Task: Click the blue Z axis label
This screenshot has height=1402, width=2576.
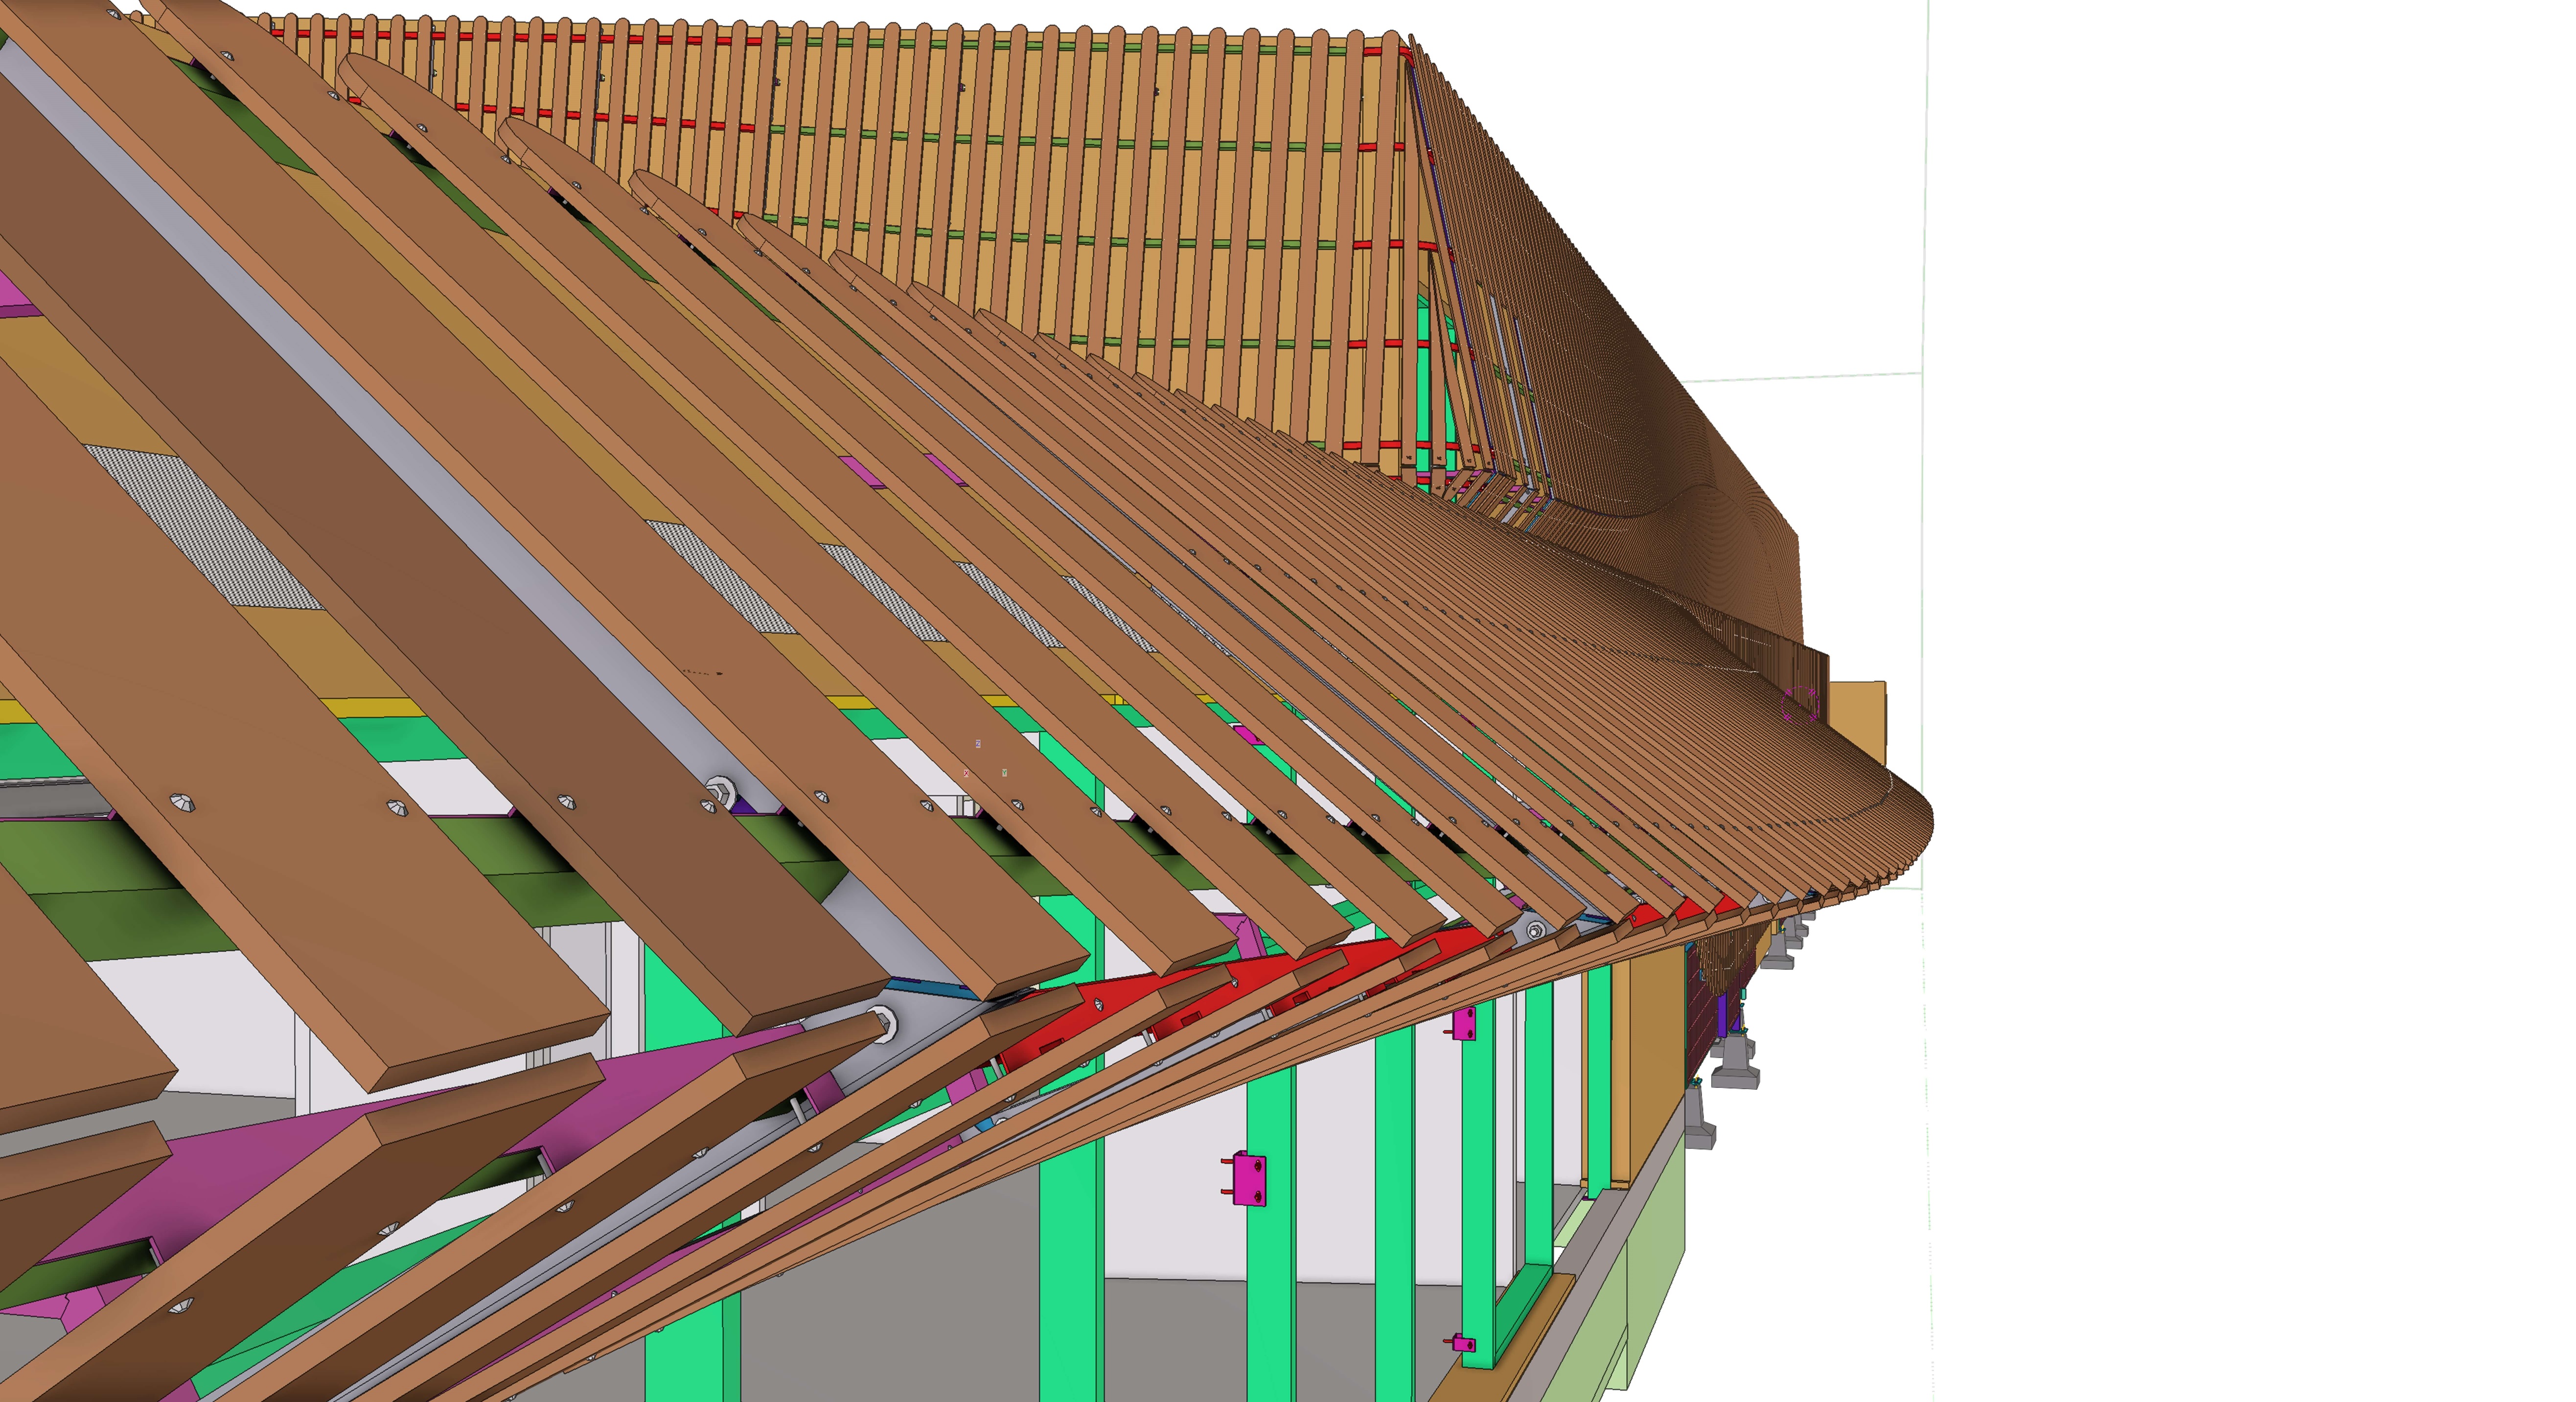Action: pos(978,744)
